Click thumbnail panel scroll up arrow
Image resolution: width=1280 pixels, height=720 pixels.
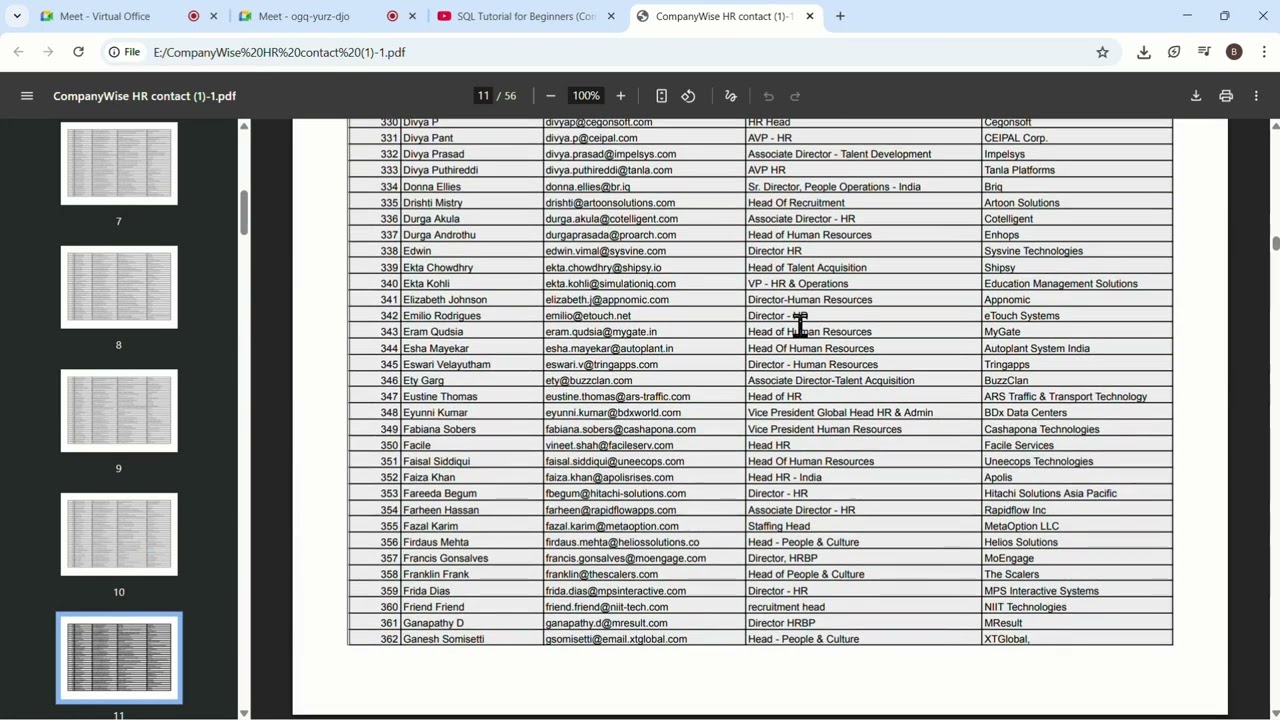coord(244,126)
